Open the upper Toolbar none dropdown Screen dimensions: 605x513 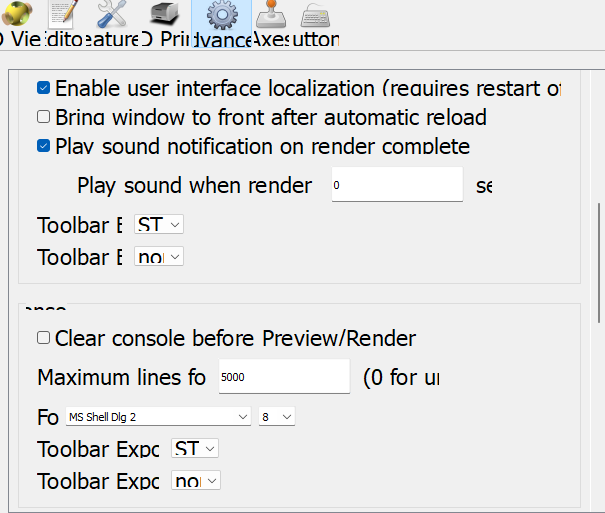159,257
